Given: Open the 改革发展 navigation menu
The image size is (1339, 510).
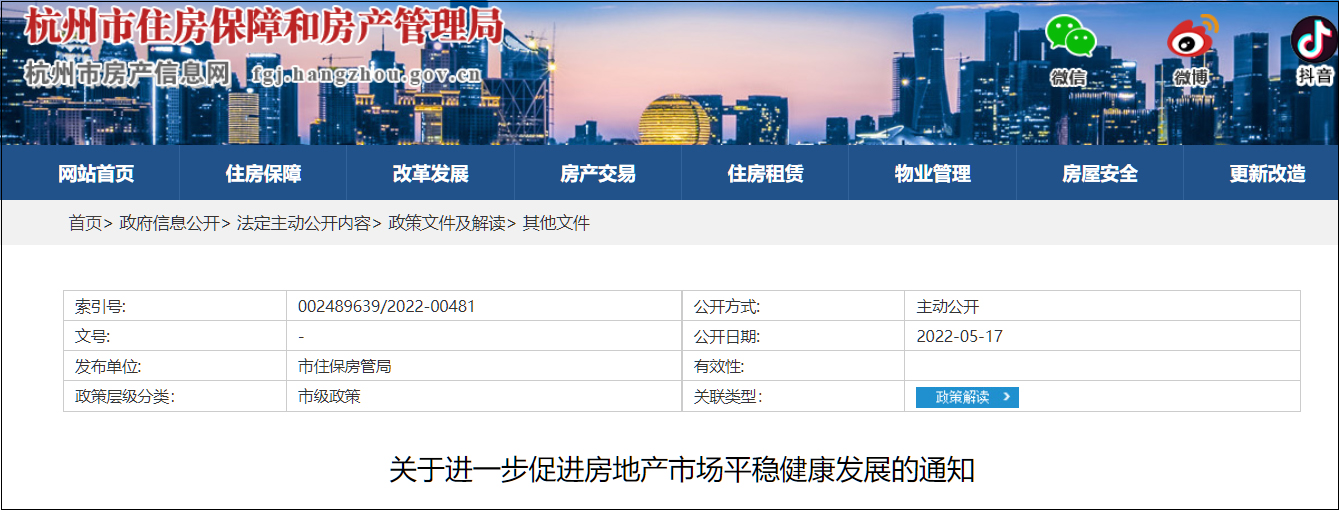Looking at the screenshot, I should tap(430, 173).
